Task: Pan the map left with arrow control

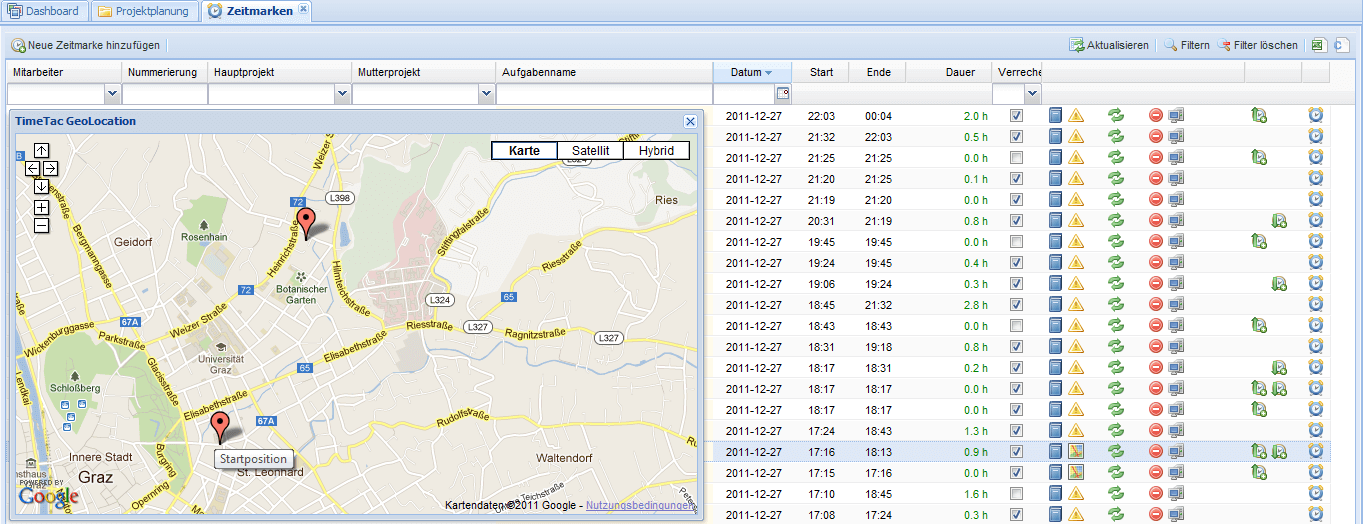Action: [x=33, y=169]
